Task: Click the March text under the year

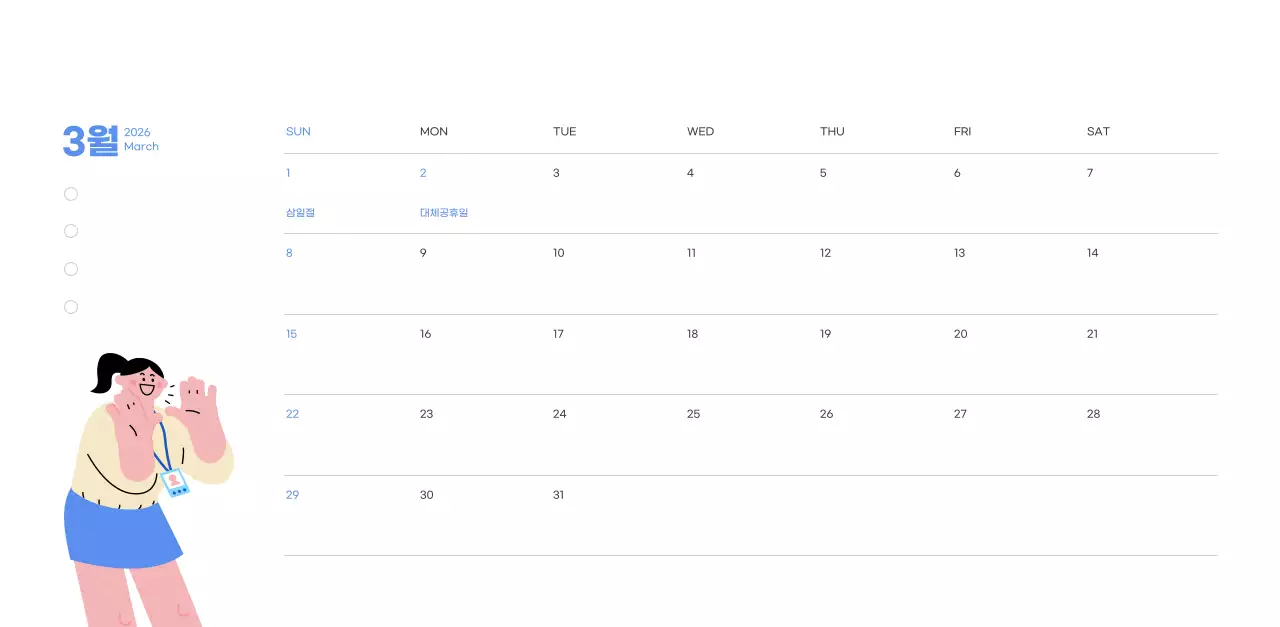Action: click(x=141, y=147)
